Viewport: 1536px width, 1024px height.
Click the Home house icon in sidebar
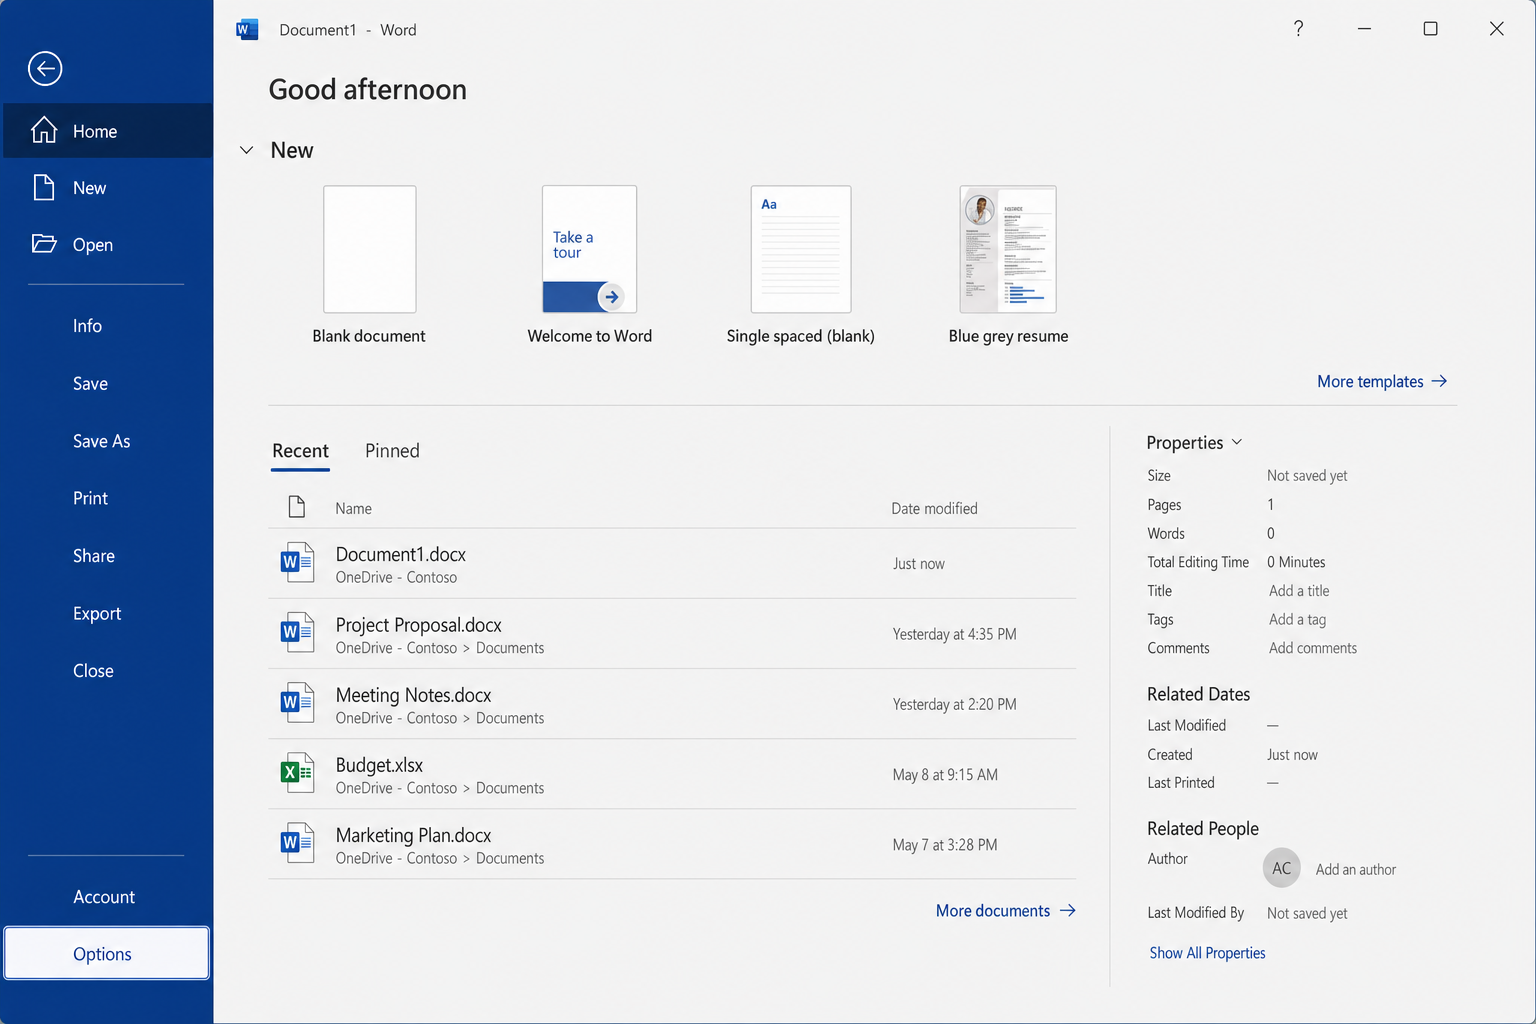click(x=44, y=130)
